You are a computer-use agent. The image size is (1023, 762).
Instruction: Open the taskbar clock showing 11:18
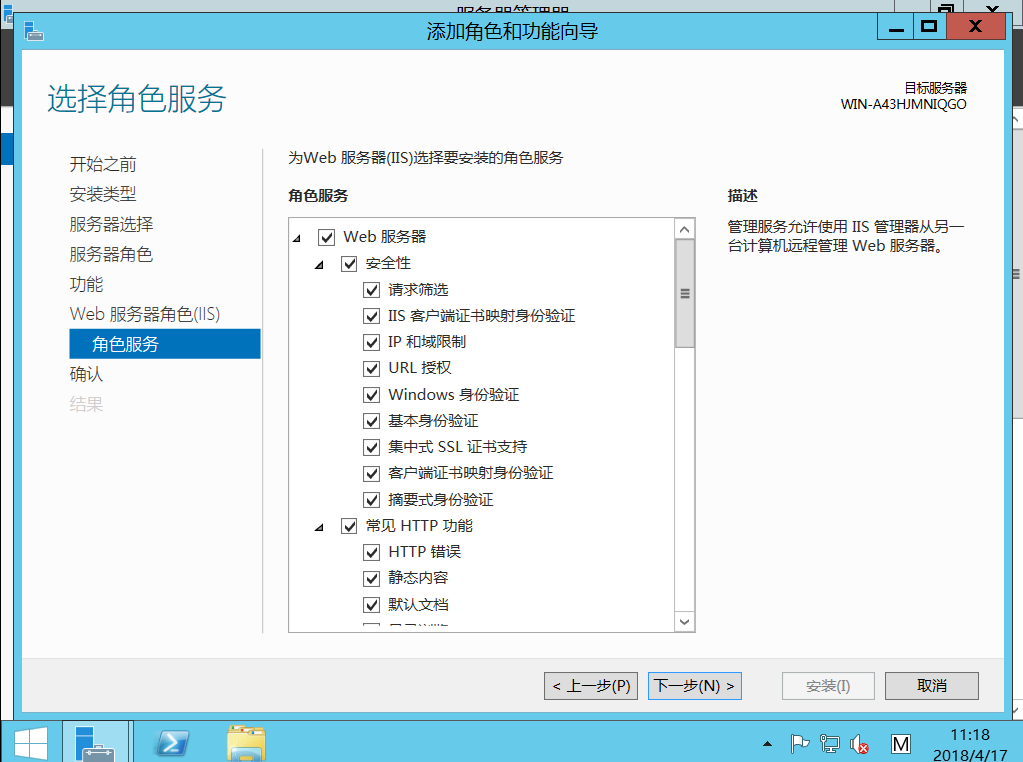point(970,744)
